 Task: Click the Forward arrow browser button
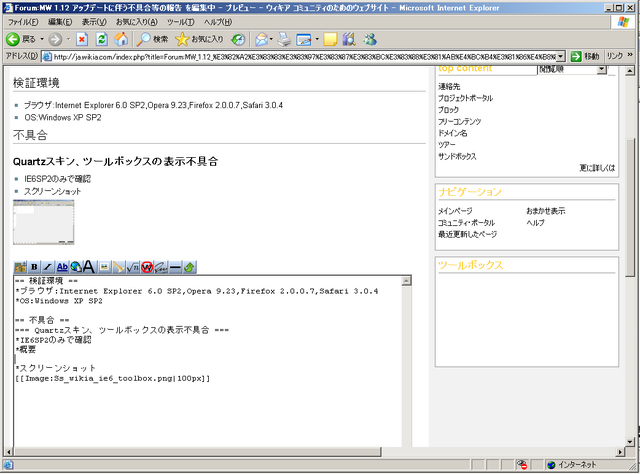tap(55, 39)
